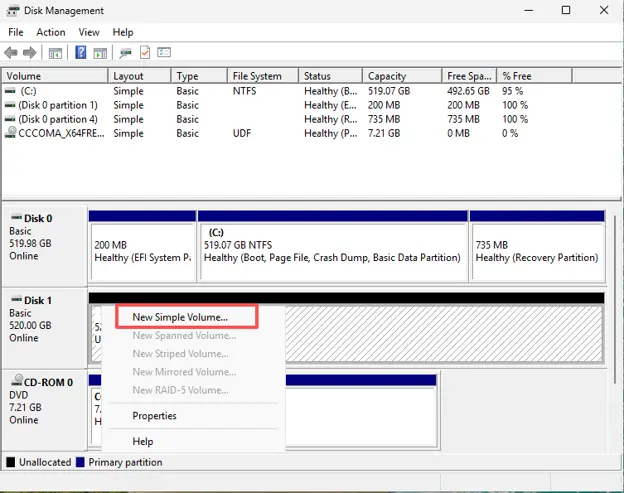
Task: Click the CD-ROM 0 DVD label panel
Action: [44, 410]
